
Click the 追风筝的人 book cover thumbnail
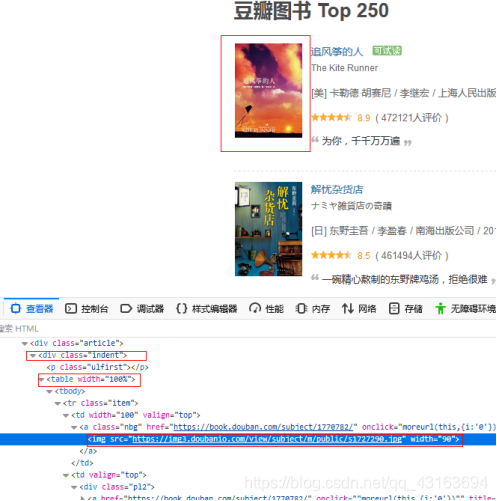pyautogui.click(x=268, y=90)
